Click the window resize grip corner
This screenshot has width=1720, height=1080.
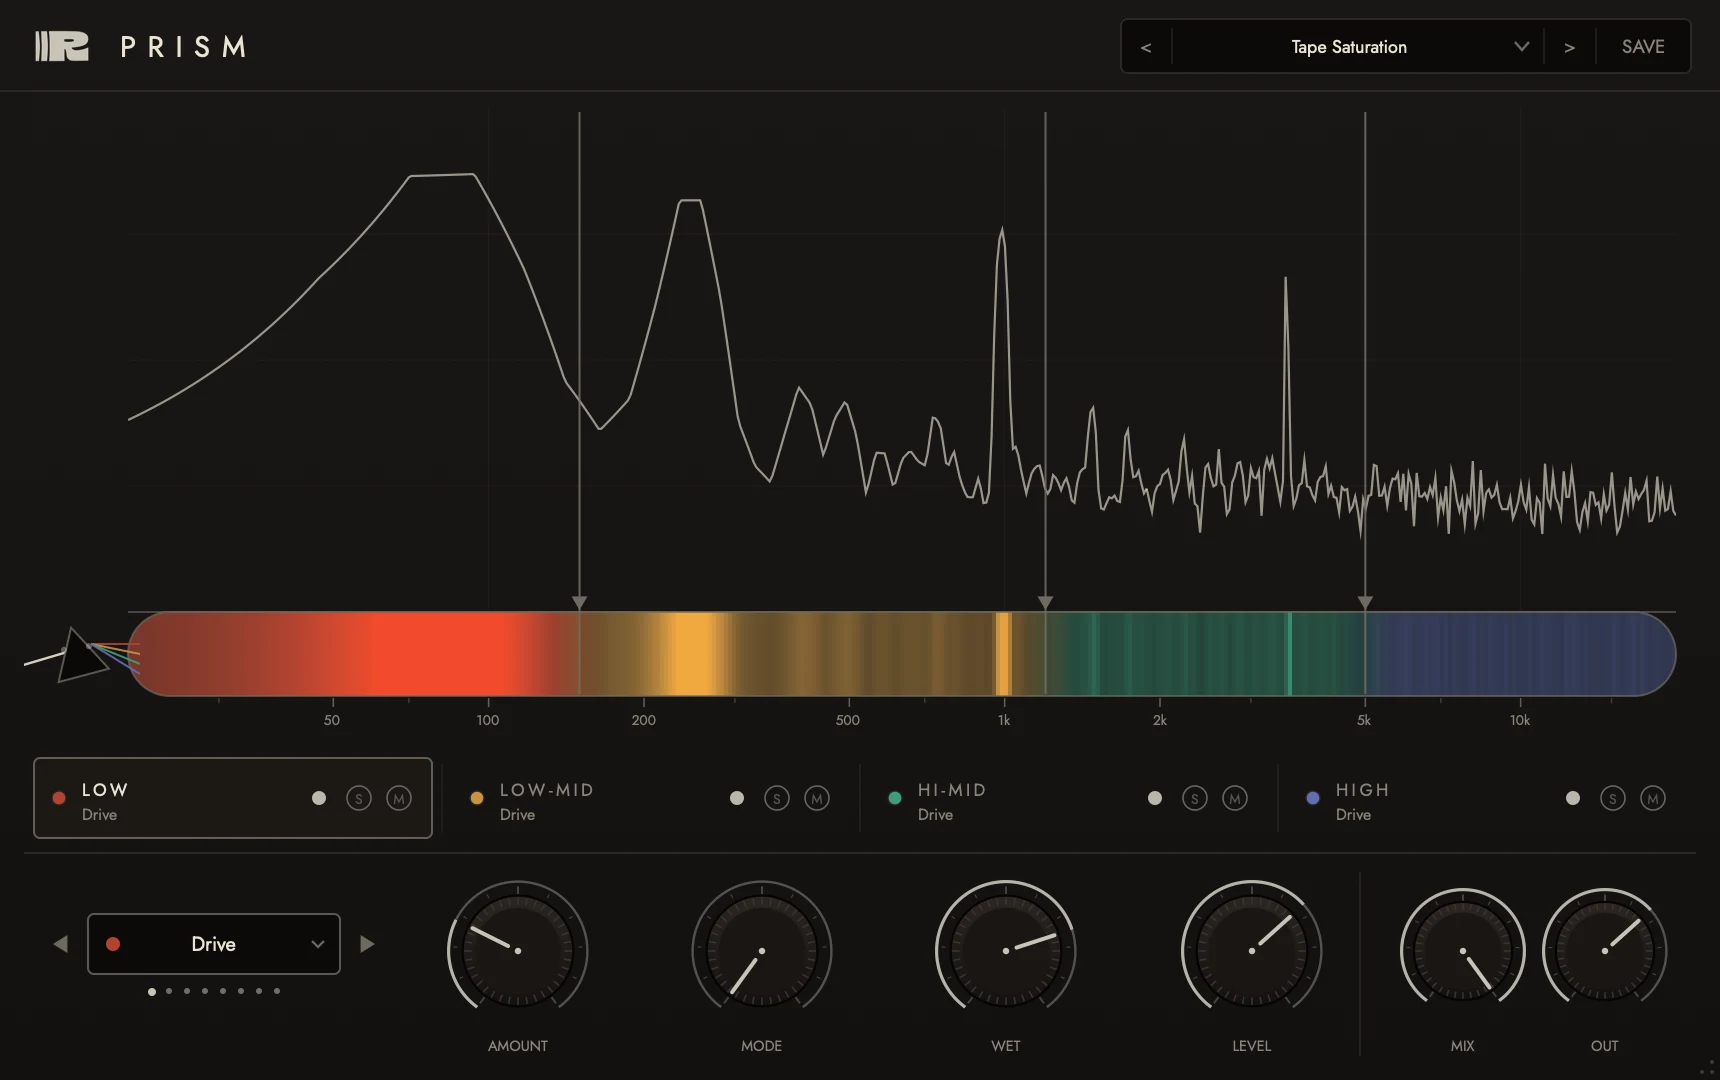(x=1708, y=1069)
